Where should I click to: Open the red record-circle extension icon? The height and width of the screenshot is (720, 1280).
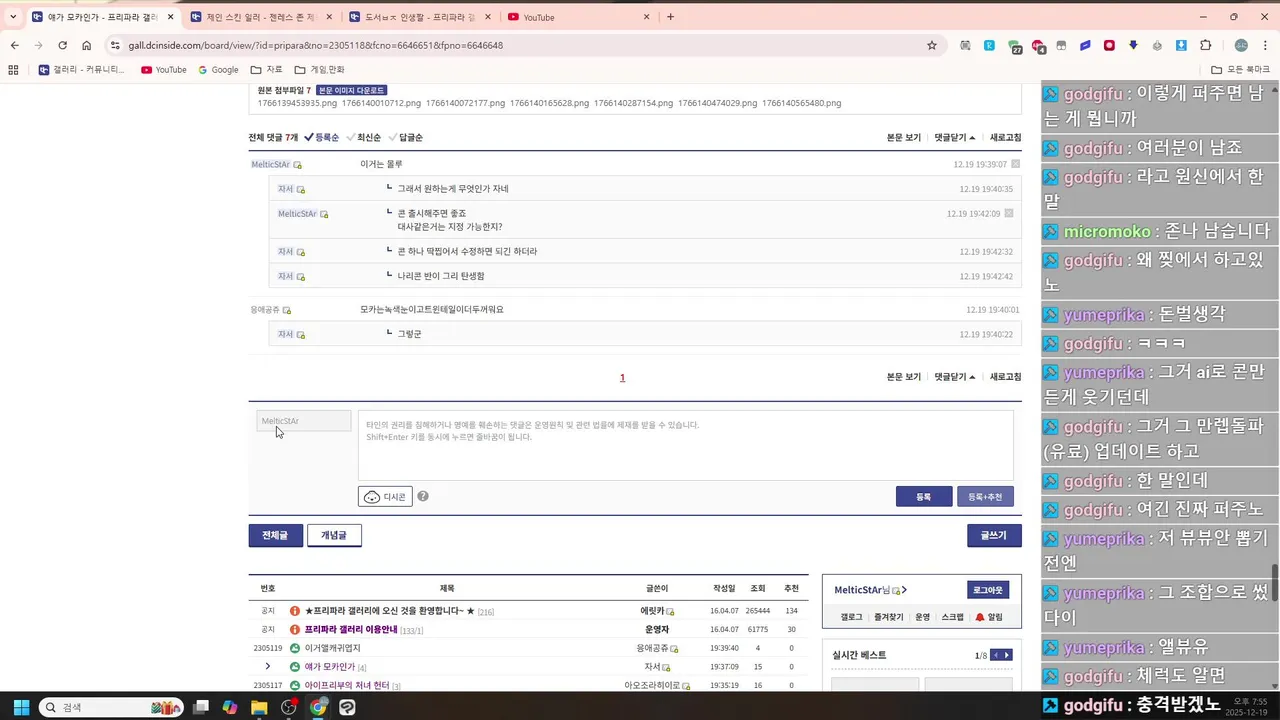pos(1109,45)
